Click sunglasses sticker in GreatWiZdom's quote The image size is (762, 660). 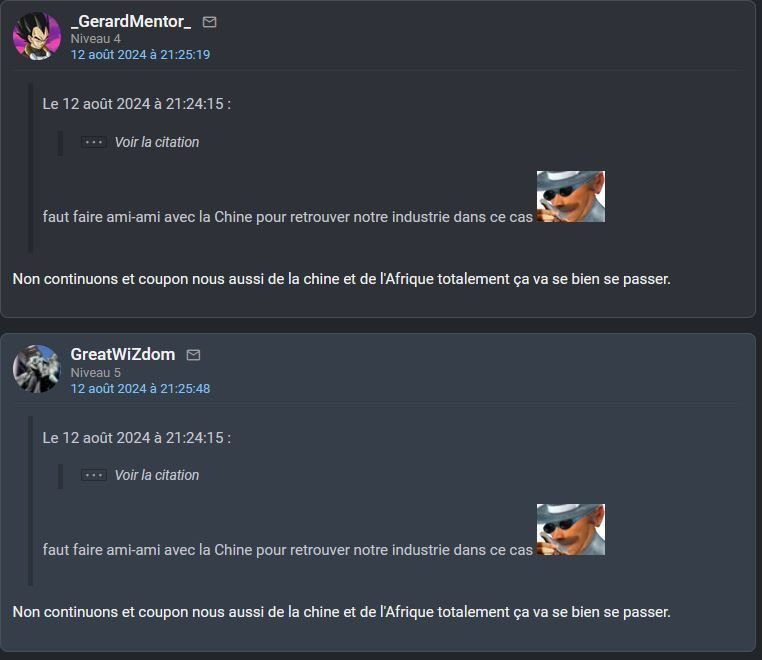point(571,530)
